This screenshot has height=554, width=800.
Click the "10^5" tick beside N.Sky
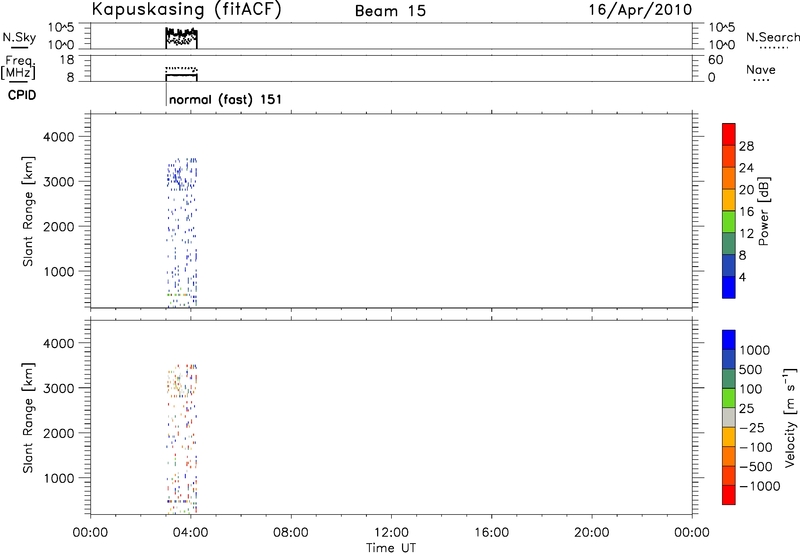[61, 28]
